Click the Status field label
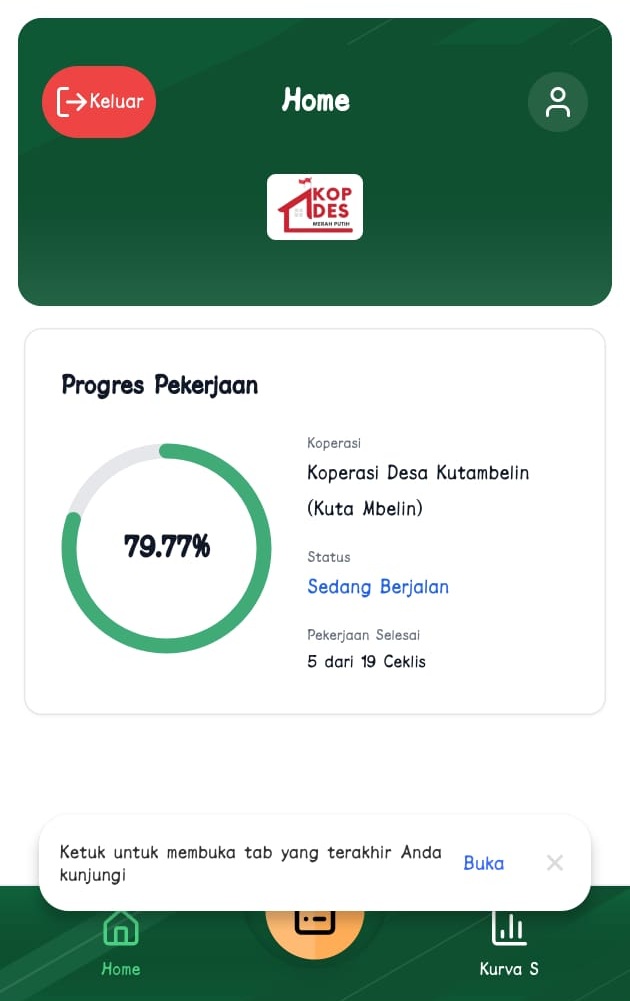This screenshot has height=1001, width=630. coord(329,557)
